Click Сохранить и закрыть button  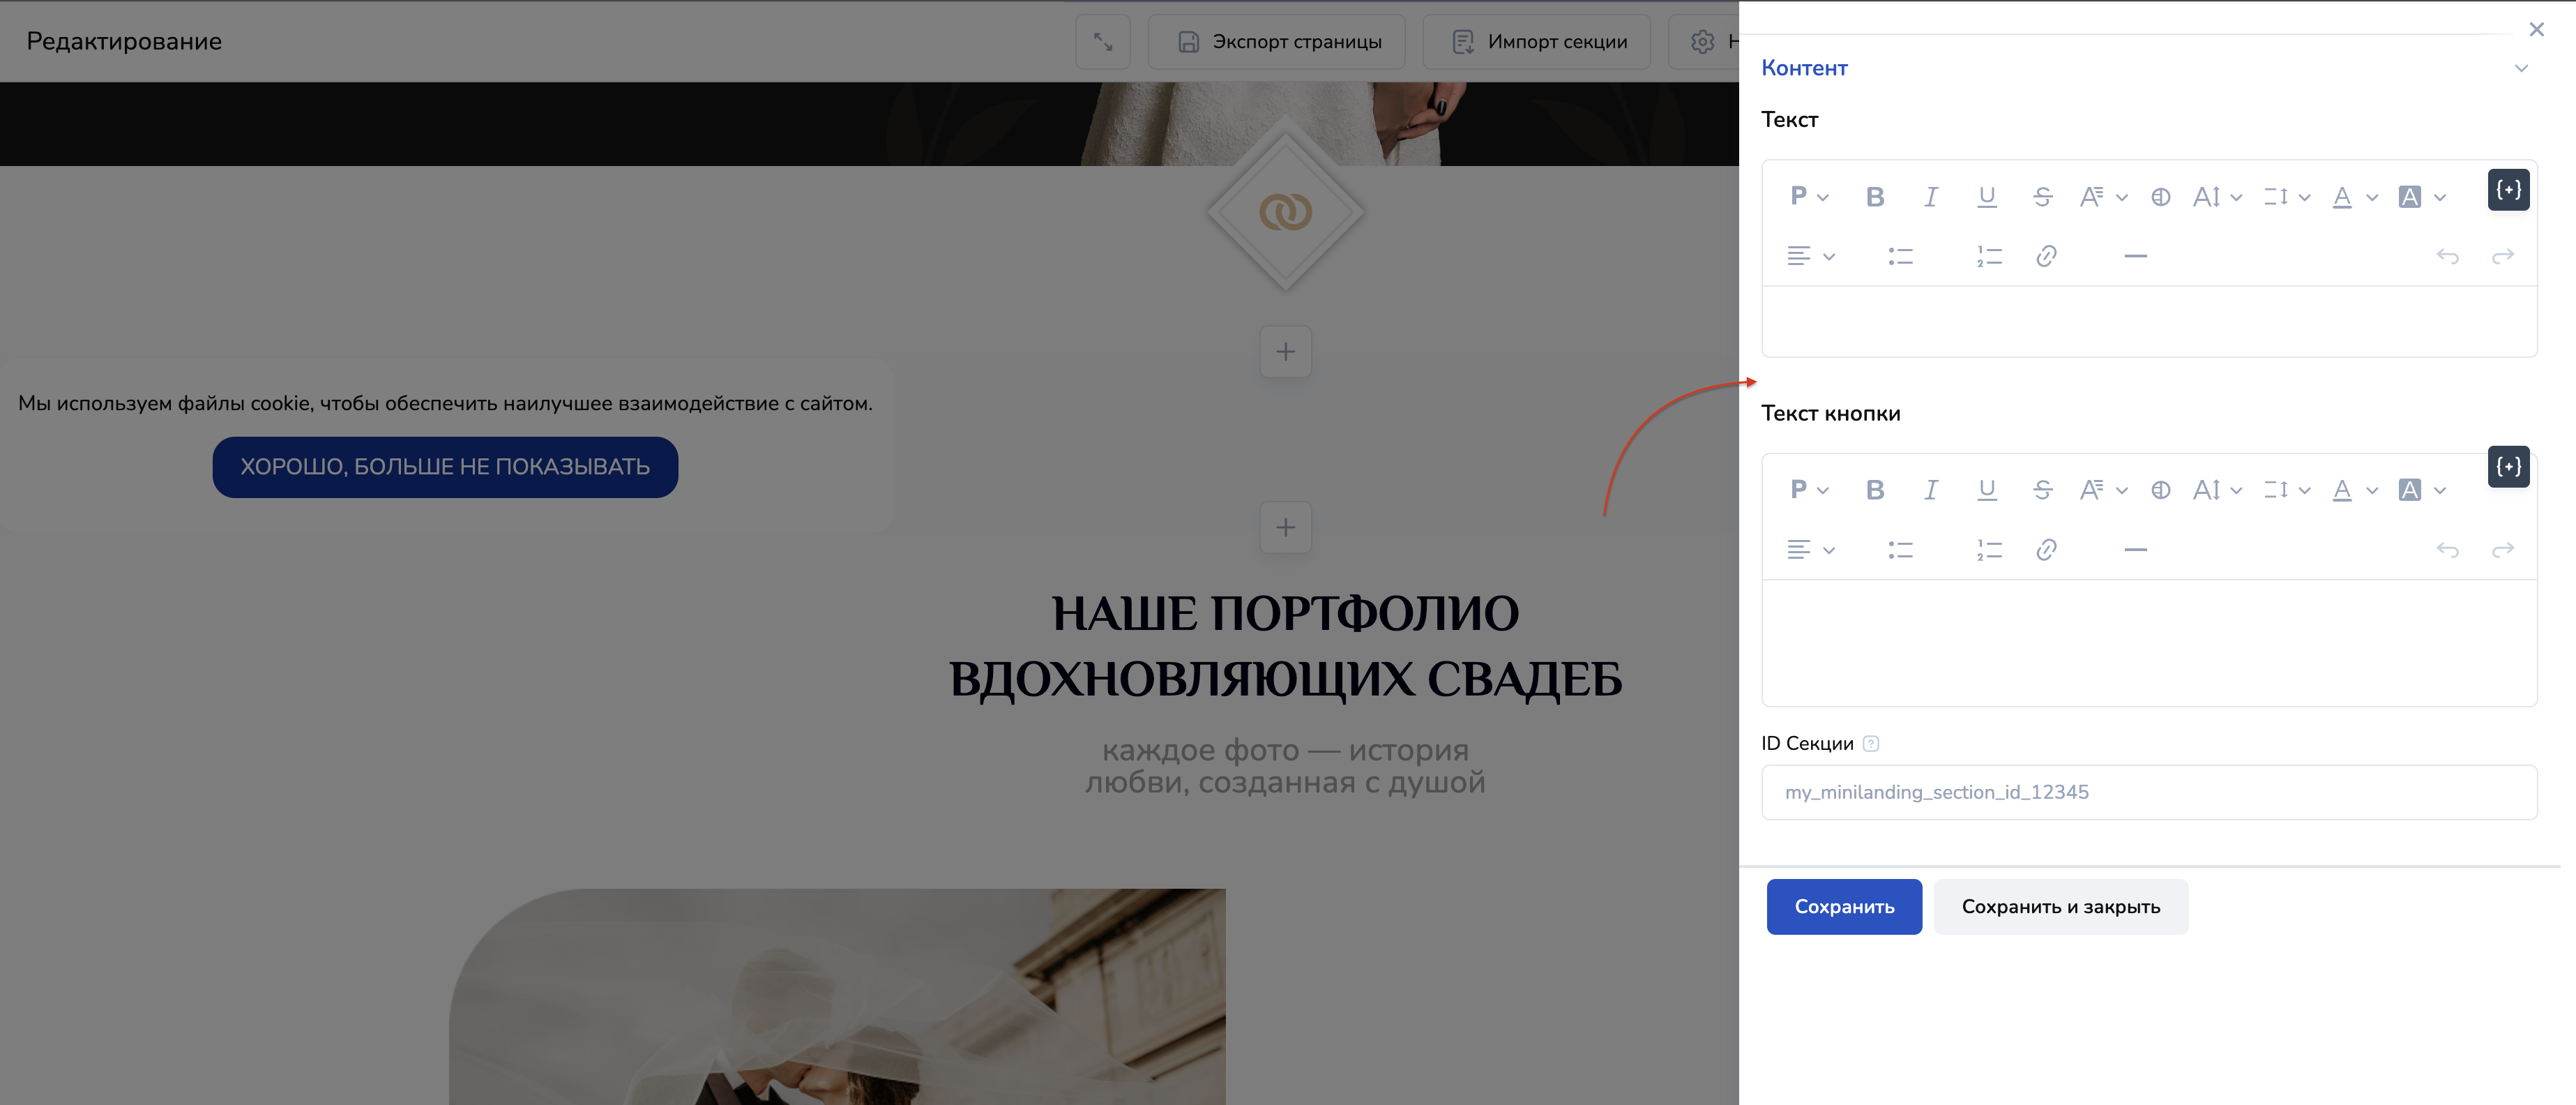(2060, 907)
